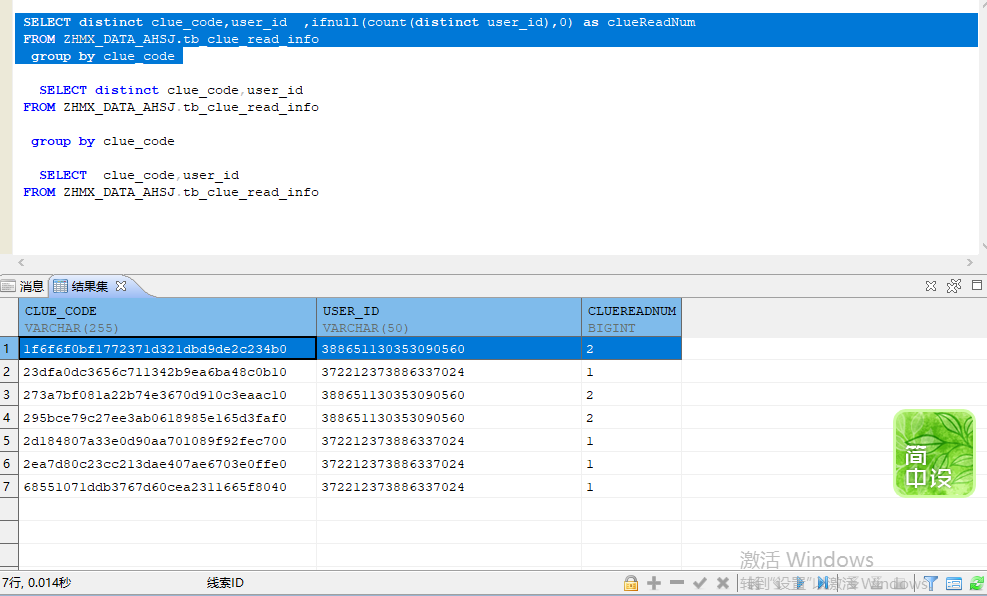Screen dimensions: 987x596
Task: Select cell 2d184807a33e0d90aa701089f92fec700
Action: click(x=167, y=441)
